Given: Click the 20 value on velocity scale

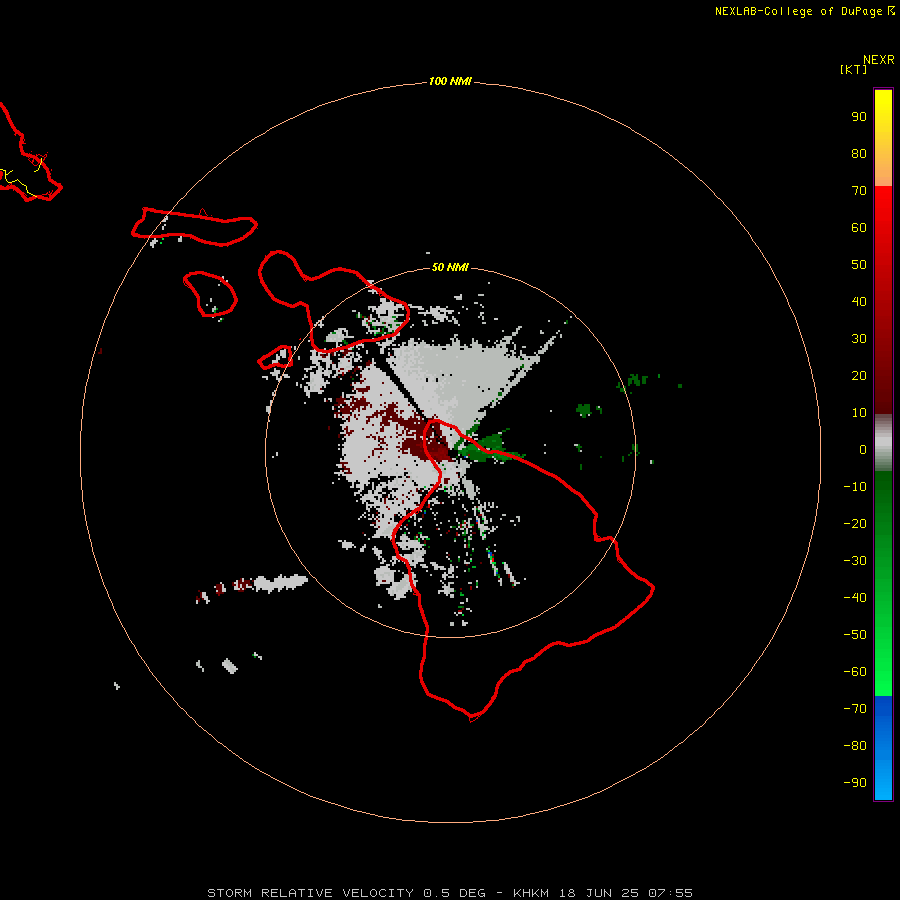Looking at the screenshot, I should [x=859, y=376].
